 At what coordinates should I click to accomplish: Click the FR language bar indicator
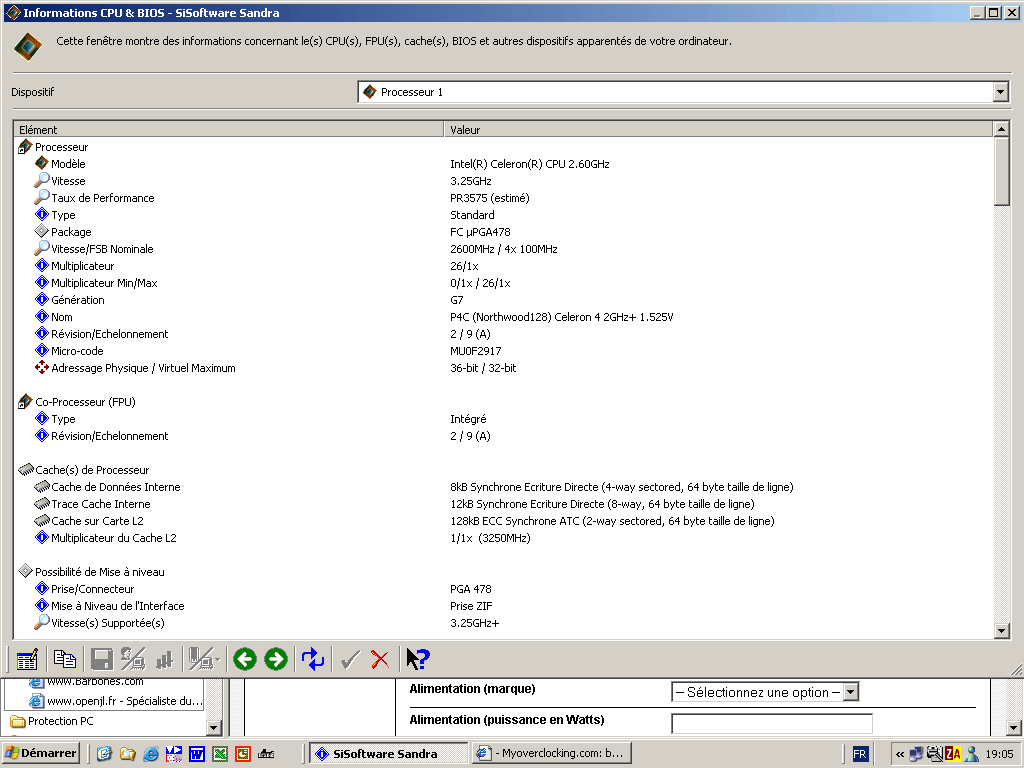pos(859,754)
